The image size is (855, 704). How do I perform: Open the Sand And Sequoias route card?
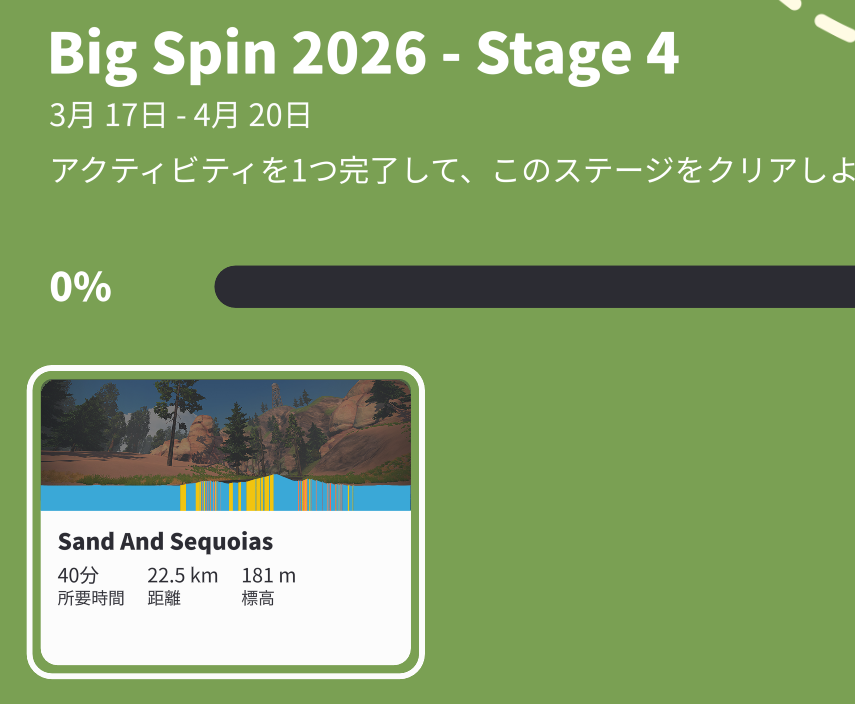point(226,522)
